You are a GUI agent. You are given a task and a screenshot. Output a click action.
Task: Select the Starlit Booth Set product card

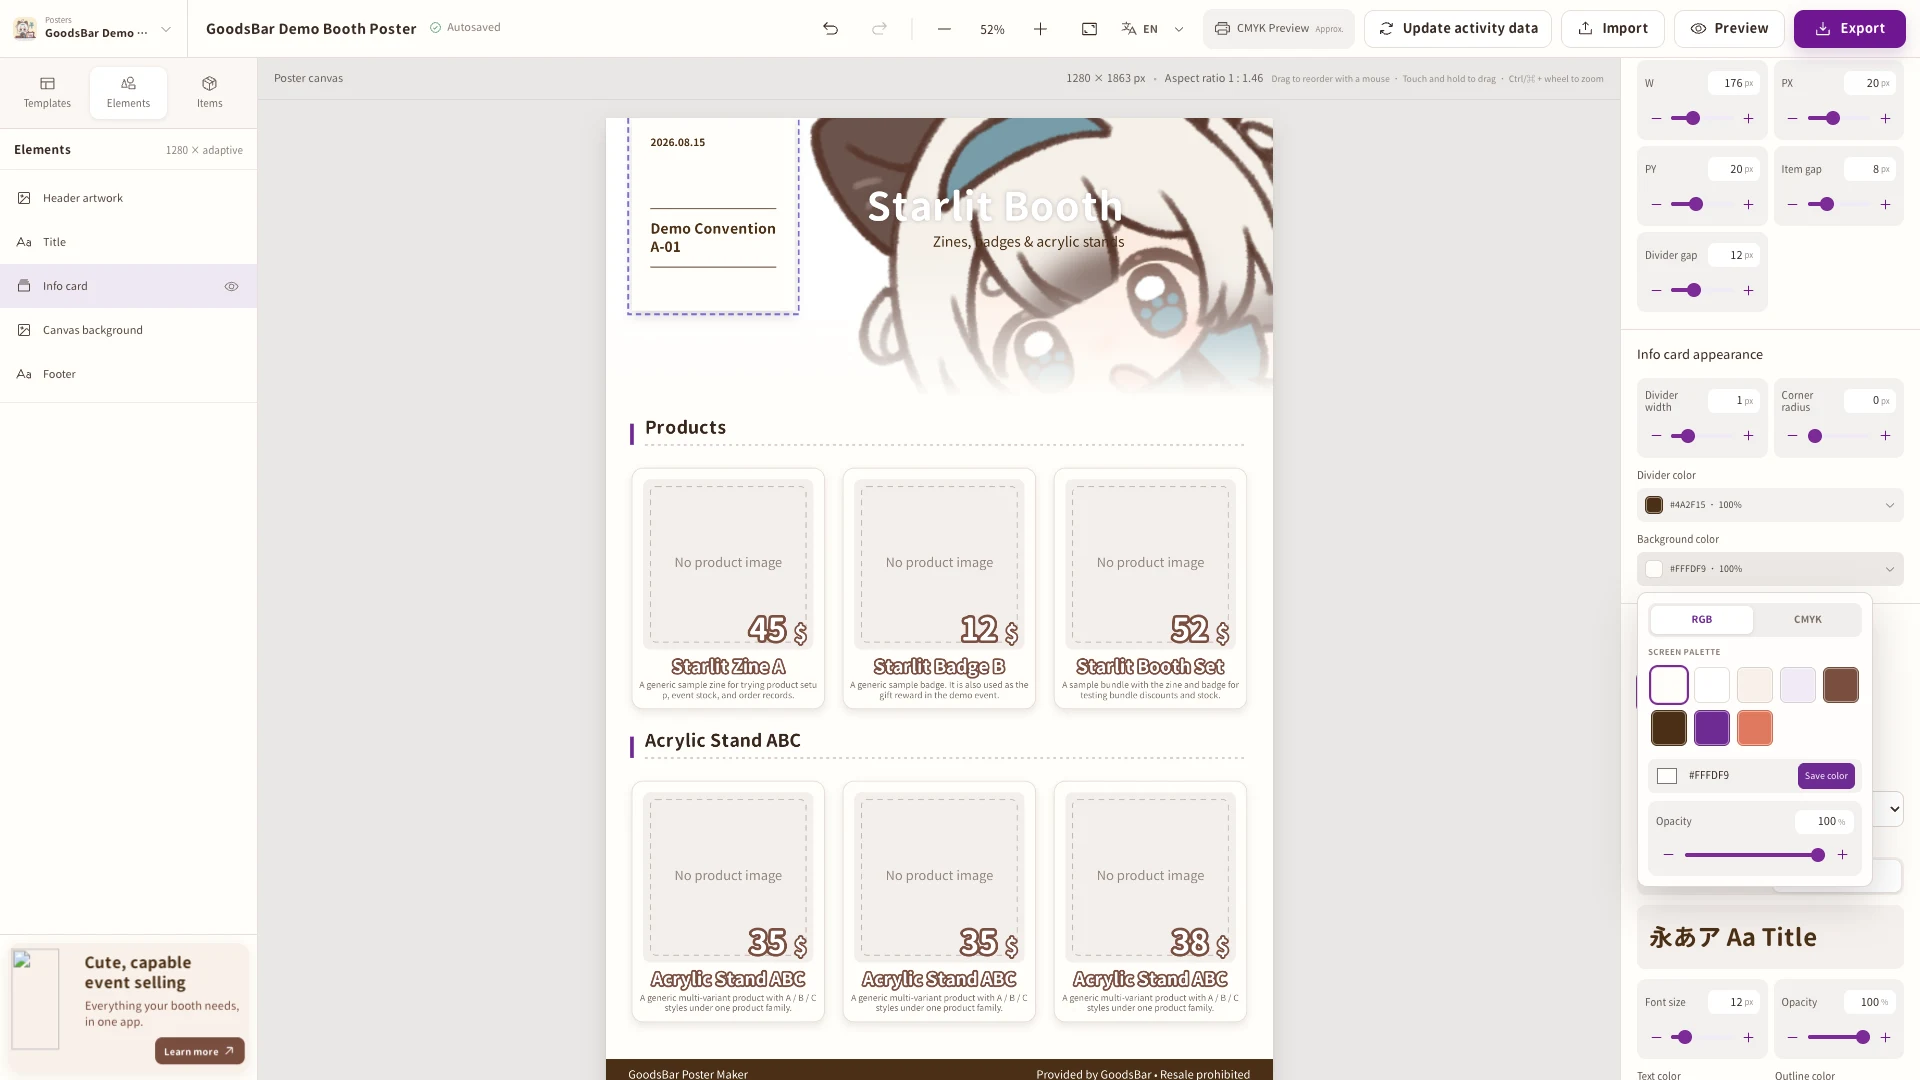click(1150, 588)
